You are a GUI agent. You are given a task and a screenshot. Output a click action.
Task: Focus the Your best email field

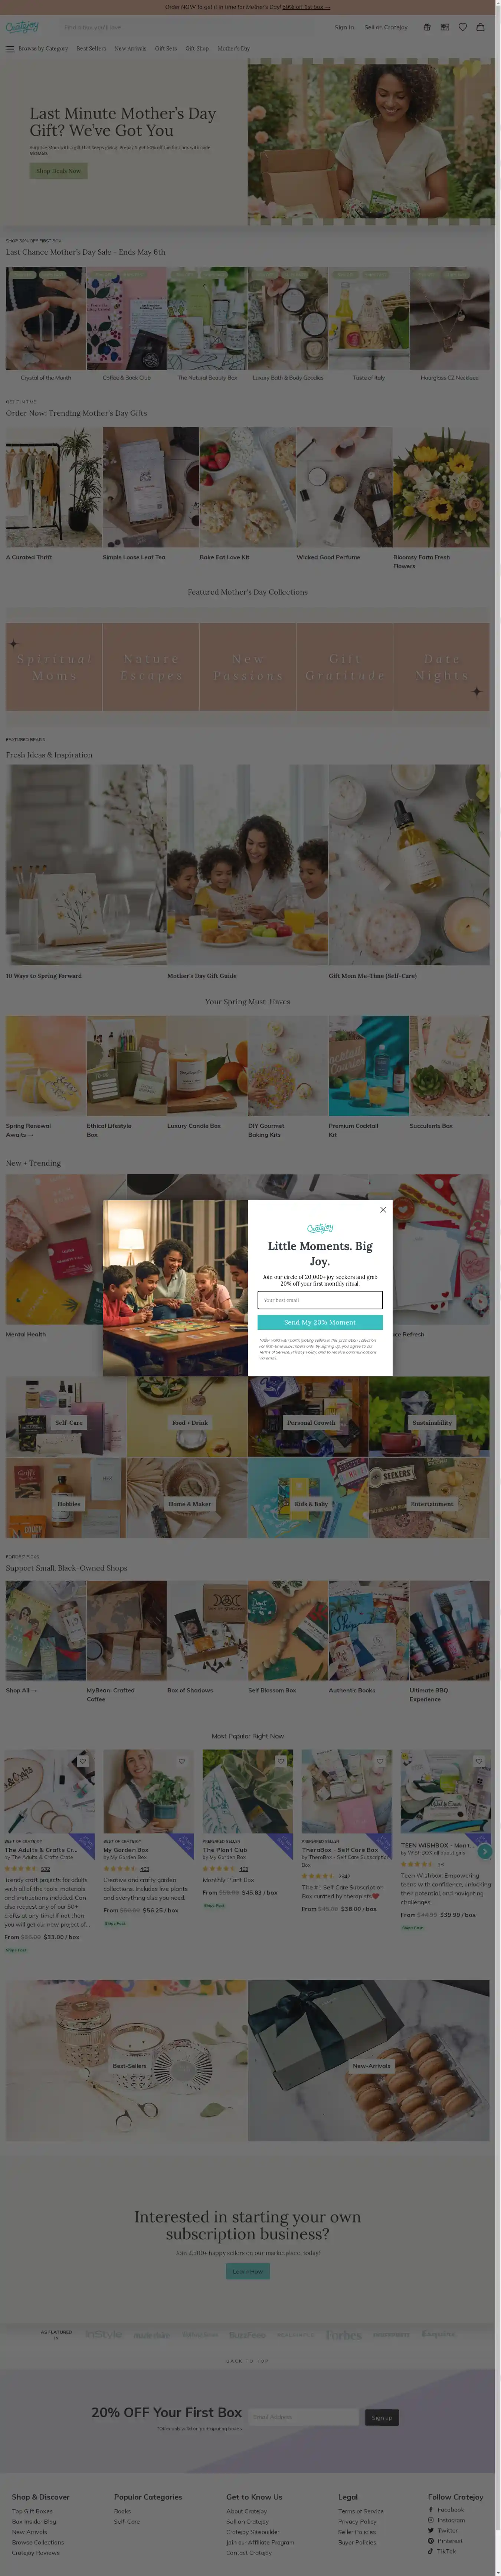pos(320,1300)
